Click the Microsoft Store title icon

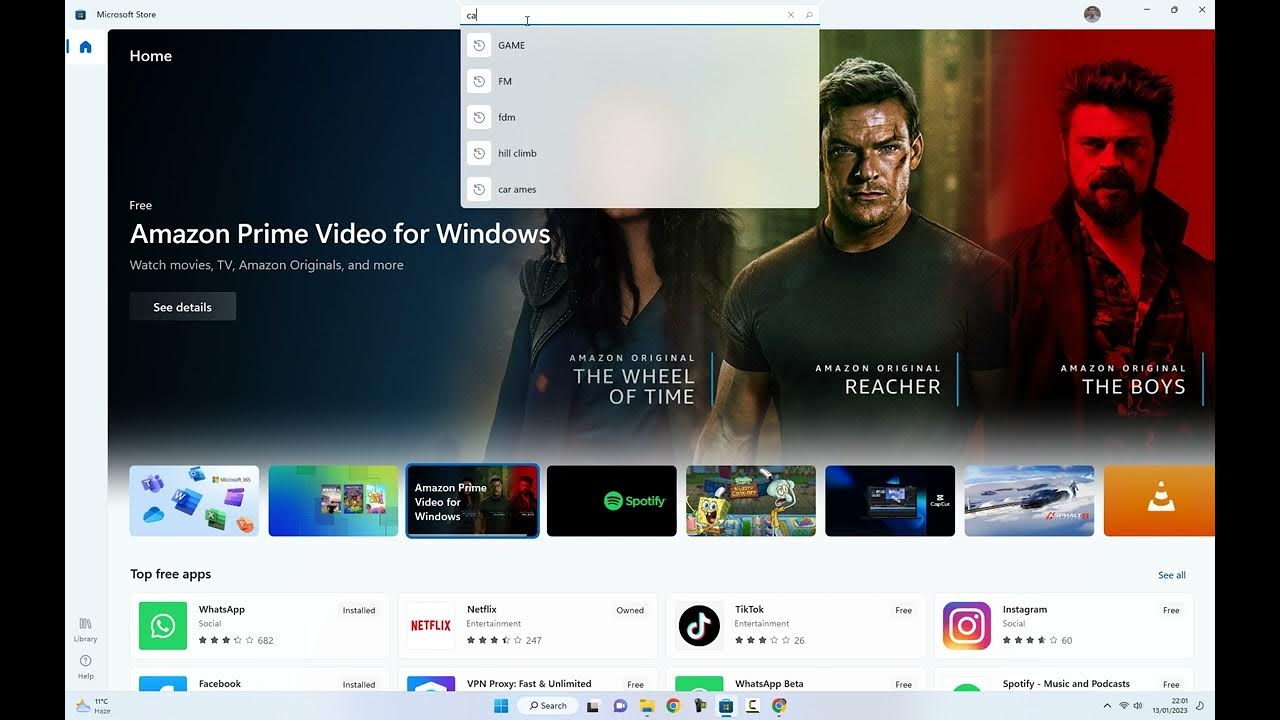[81, 14]
